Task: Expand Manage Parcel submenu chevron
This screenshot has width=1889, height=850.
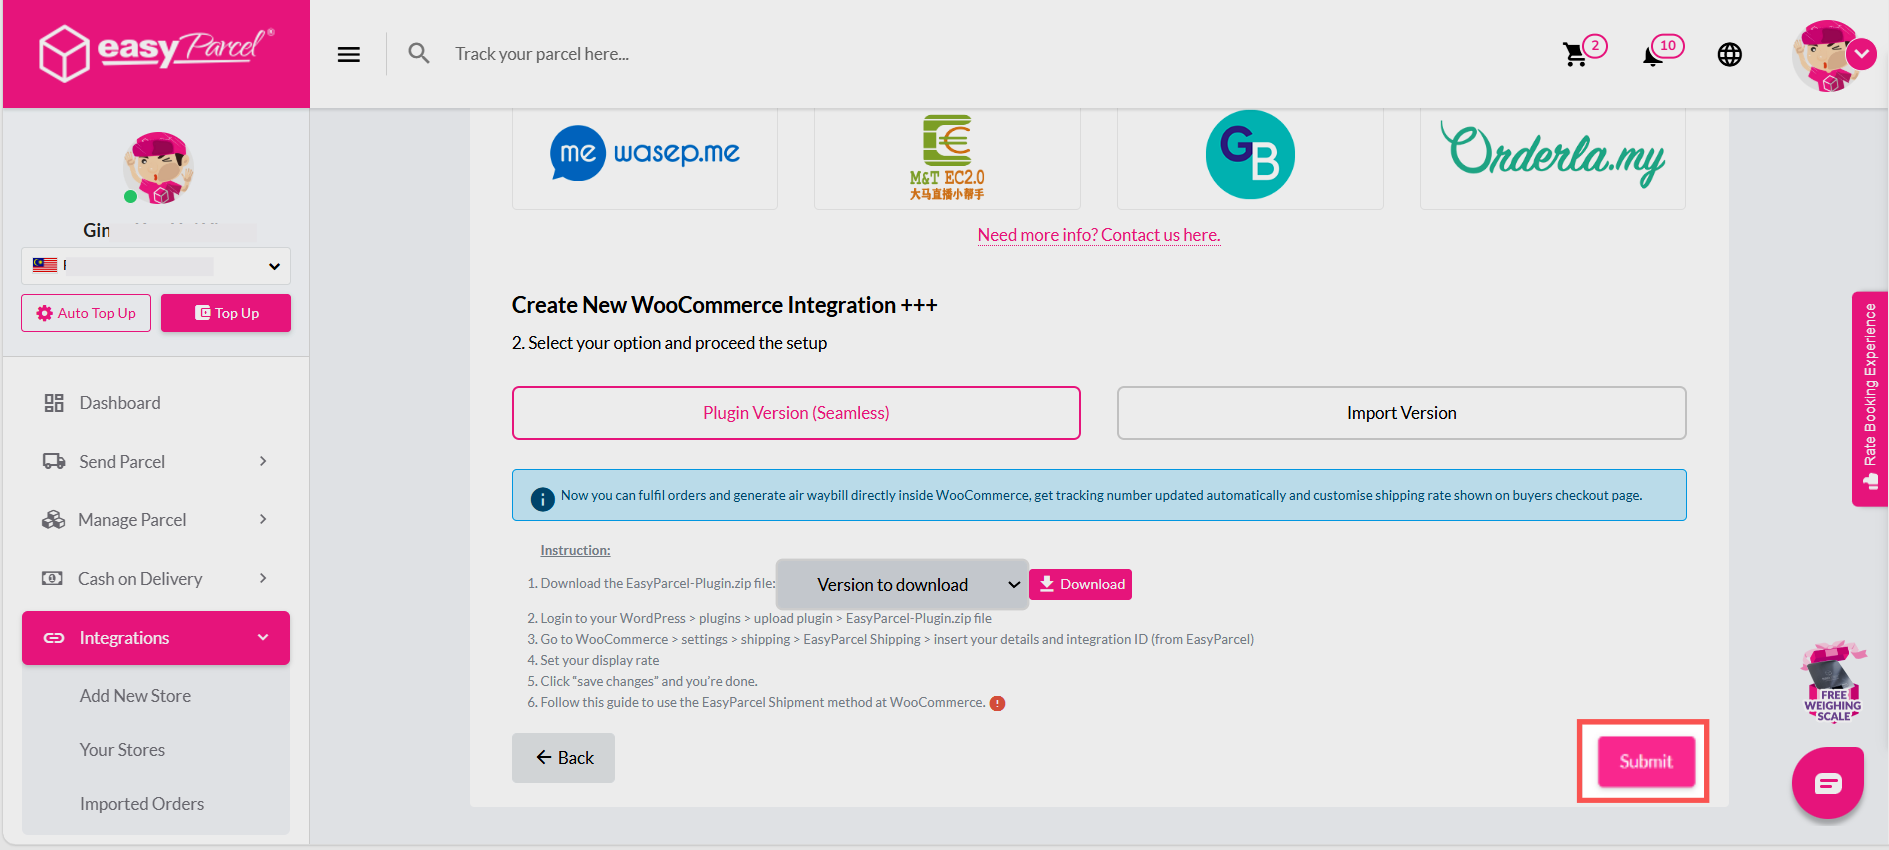Action: coord(263,519)
